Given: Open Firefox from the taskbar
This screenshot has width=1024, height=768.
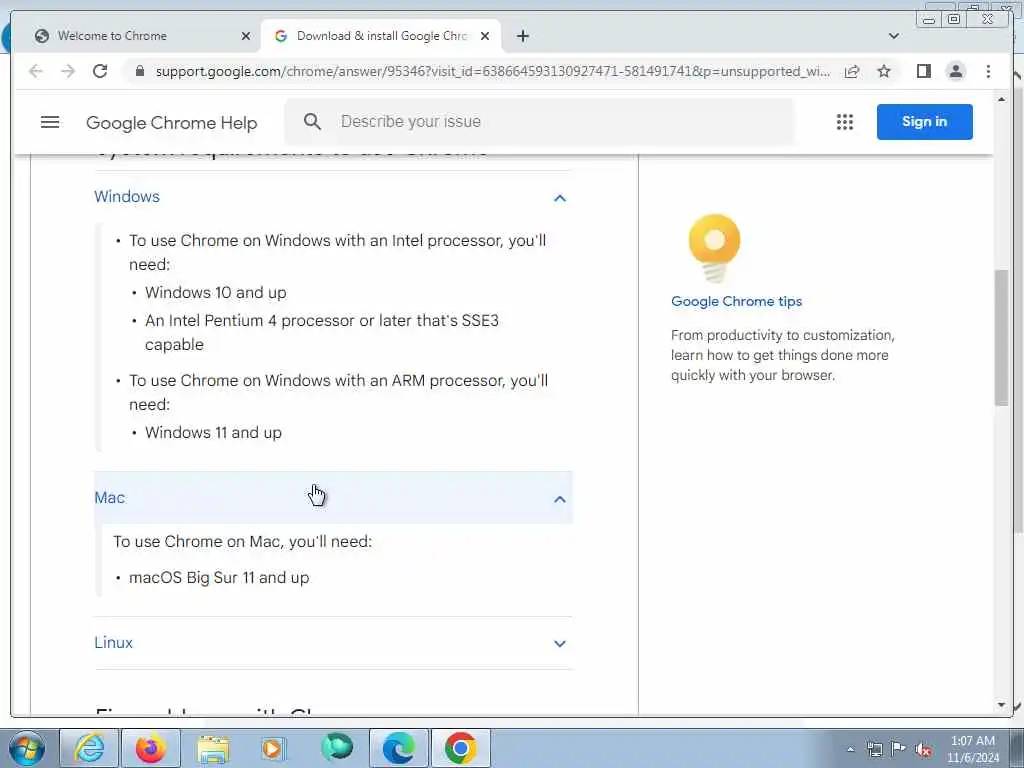Looking at the screenshot, I should tap(151, 748).
